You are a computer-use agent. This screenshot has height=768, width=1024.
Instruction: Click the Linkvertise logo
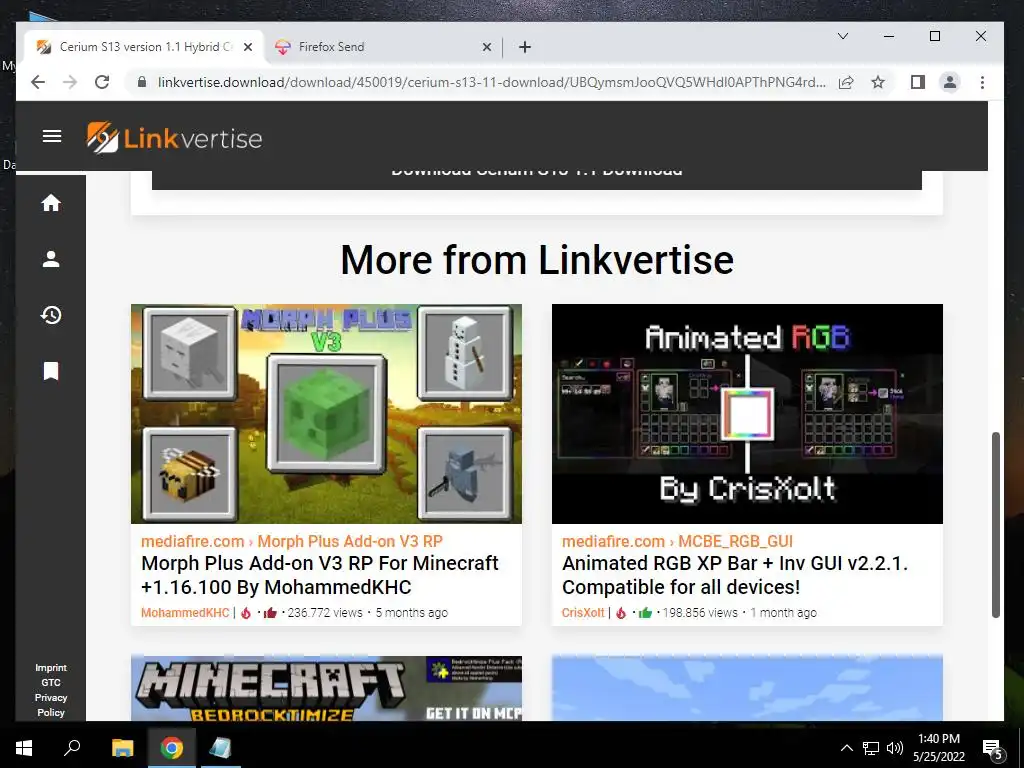(174, 138)
